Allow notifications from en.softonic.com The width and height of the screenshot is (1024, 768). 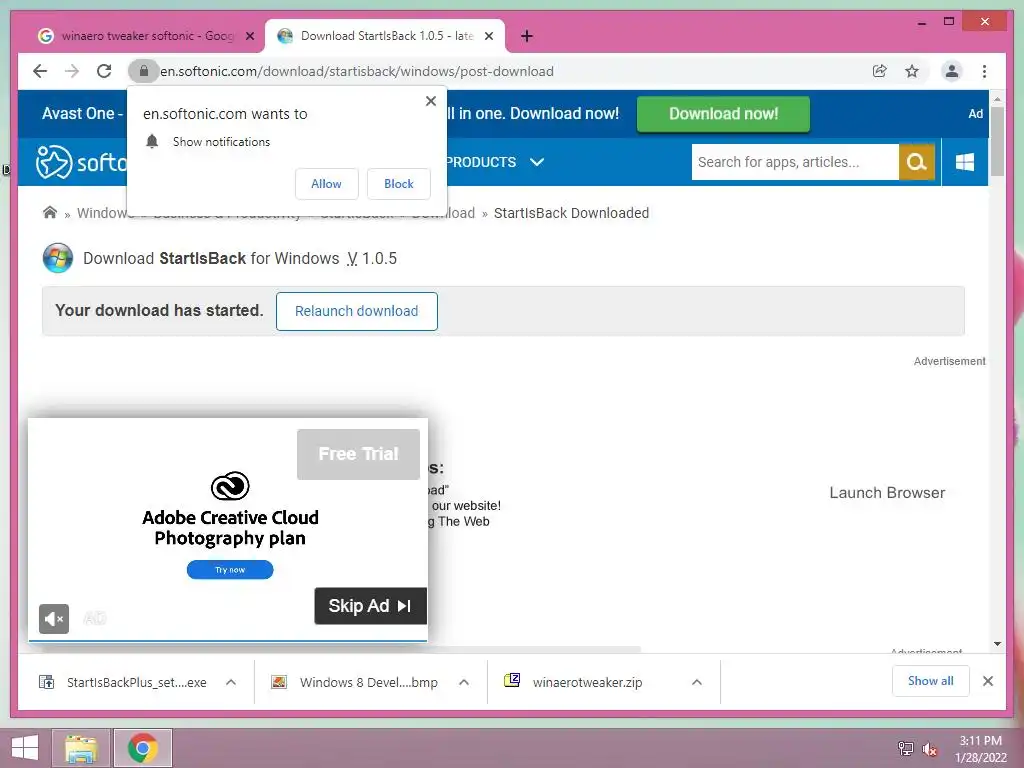click(x=327, y=184)
